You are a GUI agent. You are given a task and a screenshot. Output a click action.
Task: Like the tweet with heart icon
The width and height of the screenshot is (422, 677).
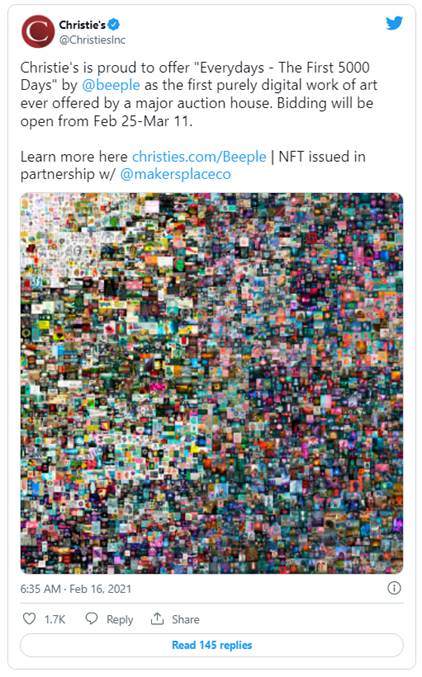point(29,619)
